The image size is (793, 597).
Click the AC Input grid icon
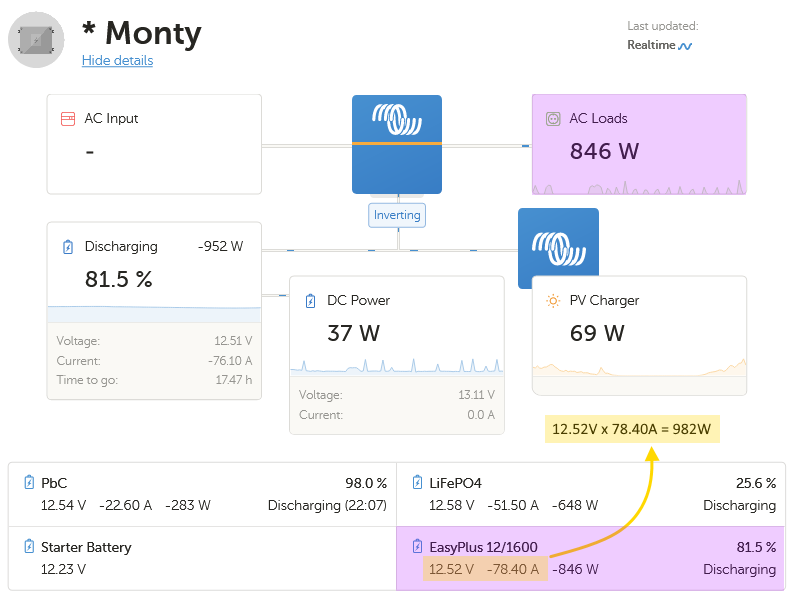point(68,118)
